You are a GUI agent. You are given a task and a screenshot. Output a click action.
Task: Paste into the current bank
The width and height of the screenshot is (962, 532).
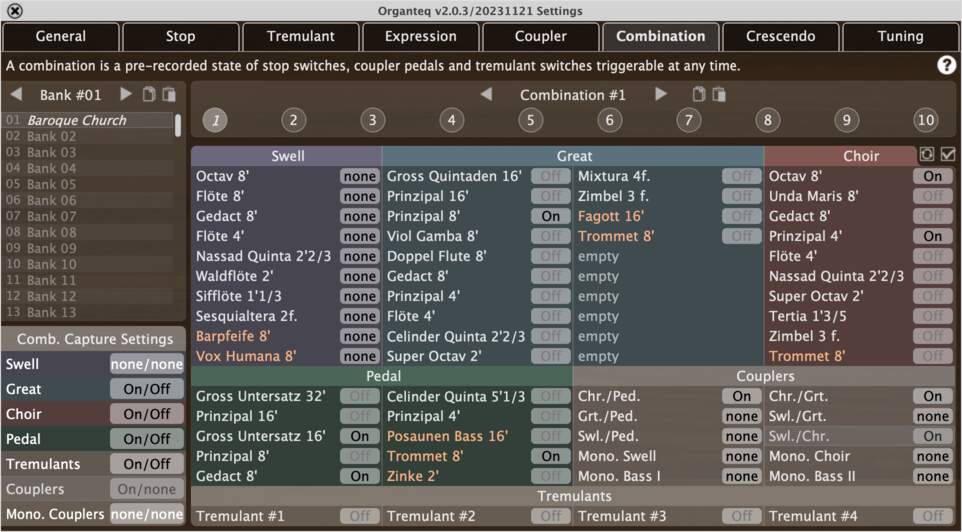pos(169,94)
